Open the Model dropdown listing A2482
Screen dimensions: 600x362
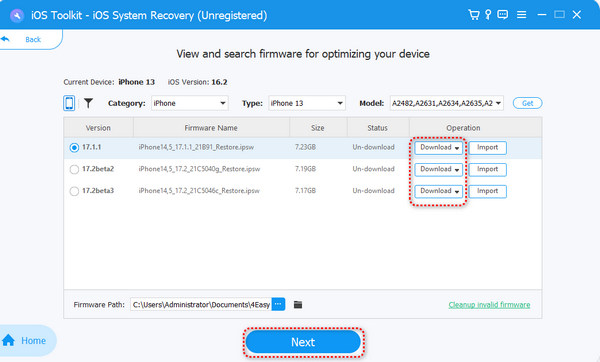[447, 103]
